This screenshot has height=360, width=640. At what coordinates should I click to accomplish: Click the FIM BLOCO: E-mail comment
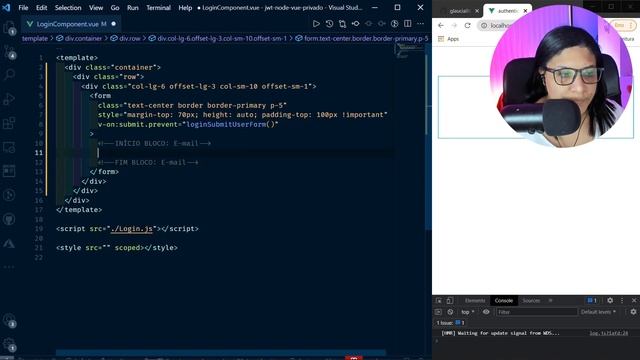point(148,162)
